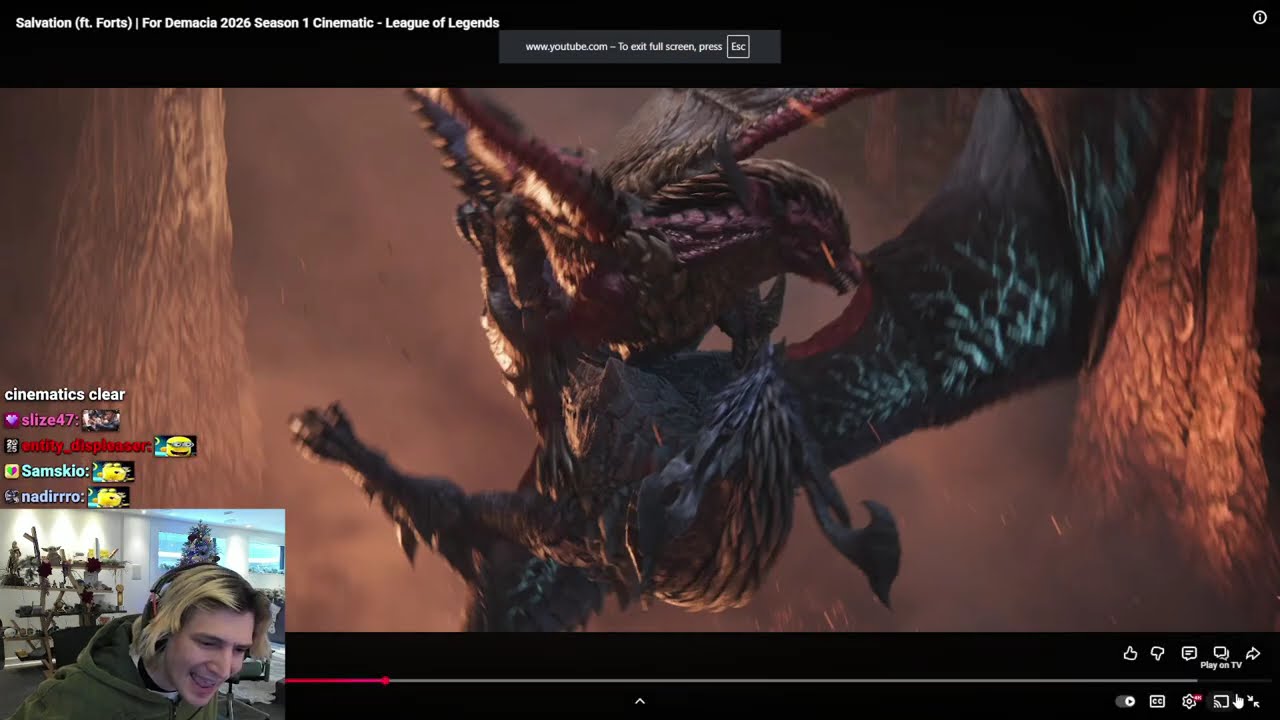Click the Play on TV cast icon
Screen dimensions: 1280x720
click(x=1221, y=701)
